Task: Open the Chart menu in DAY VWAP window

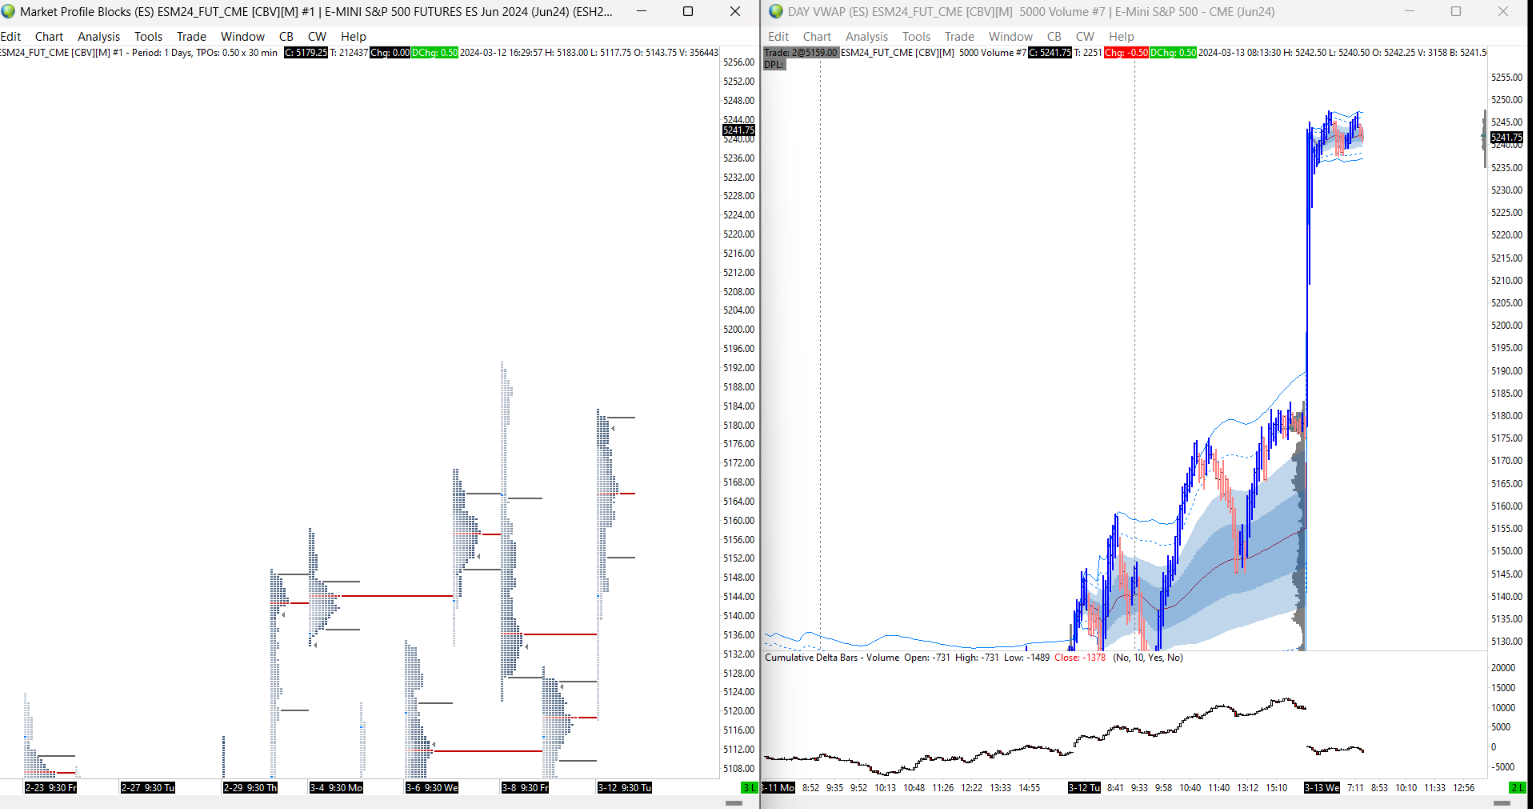Action: (x=817, y=37)
